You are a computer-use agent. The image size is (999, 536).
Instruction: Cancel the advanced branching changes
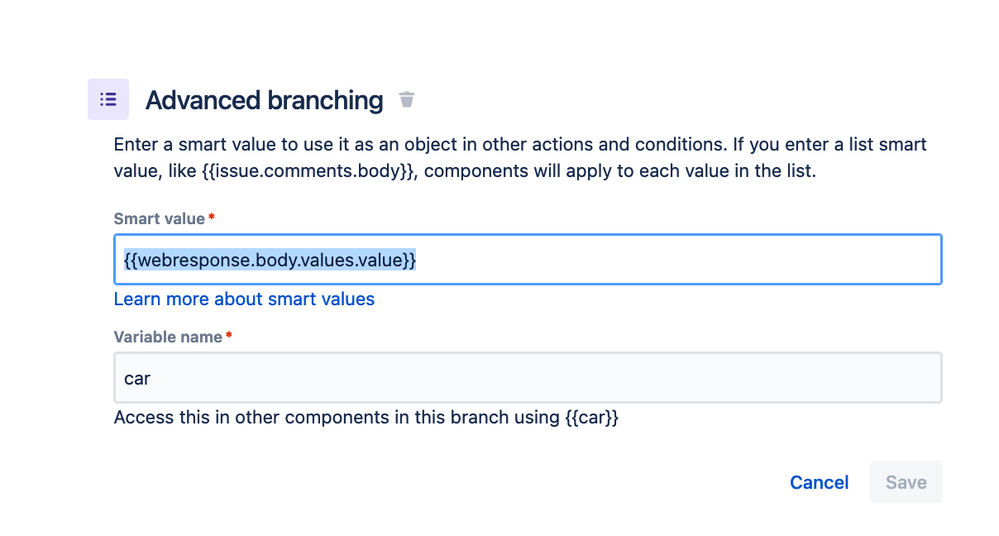(818, 482)
